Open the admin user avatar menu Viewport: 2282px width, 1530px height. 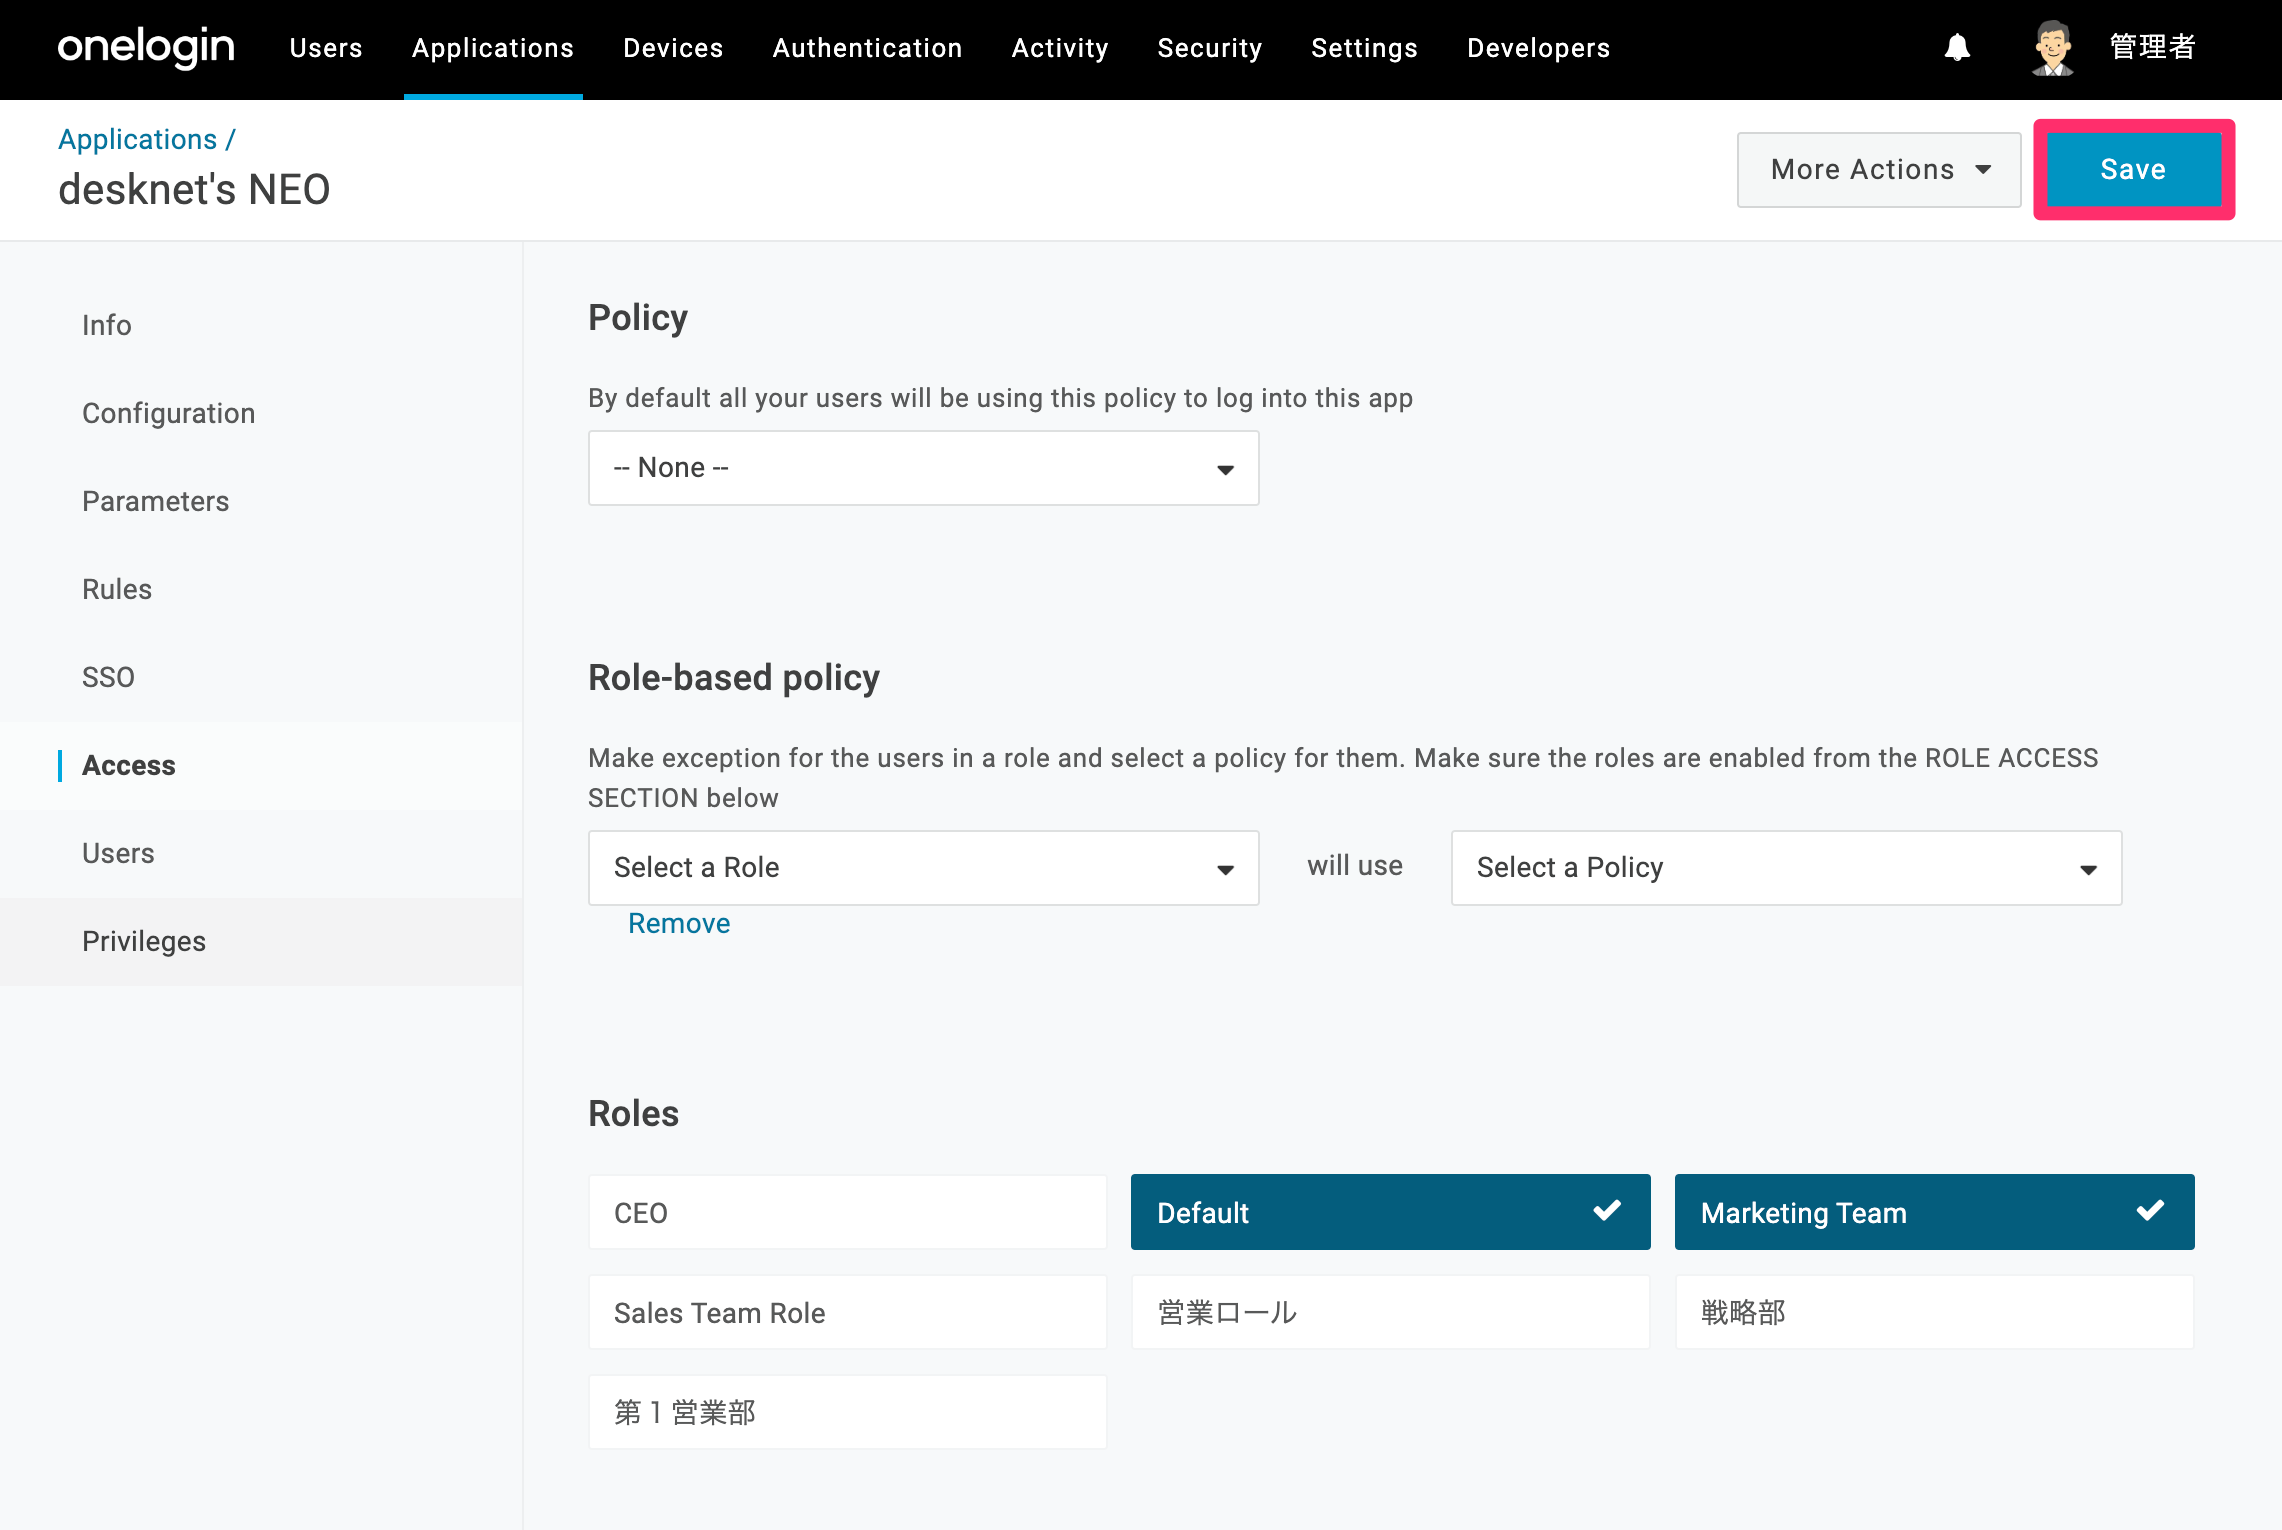click(x=2052, y=48)
